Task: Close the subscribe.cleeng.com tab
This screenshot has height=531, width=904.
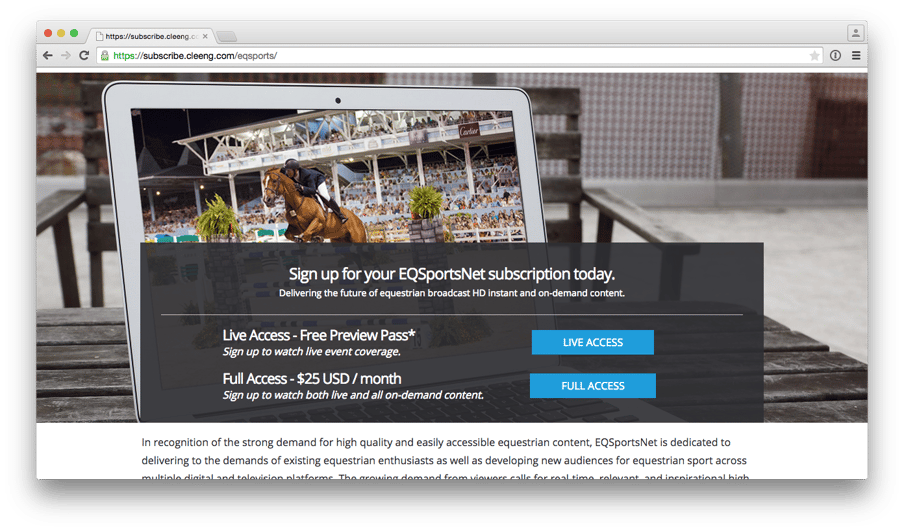Action: 205,36
